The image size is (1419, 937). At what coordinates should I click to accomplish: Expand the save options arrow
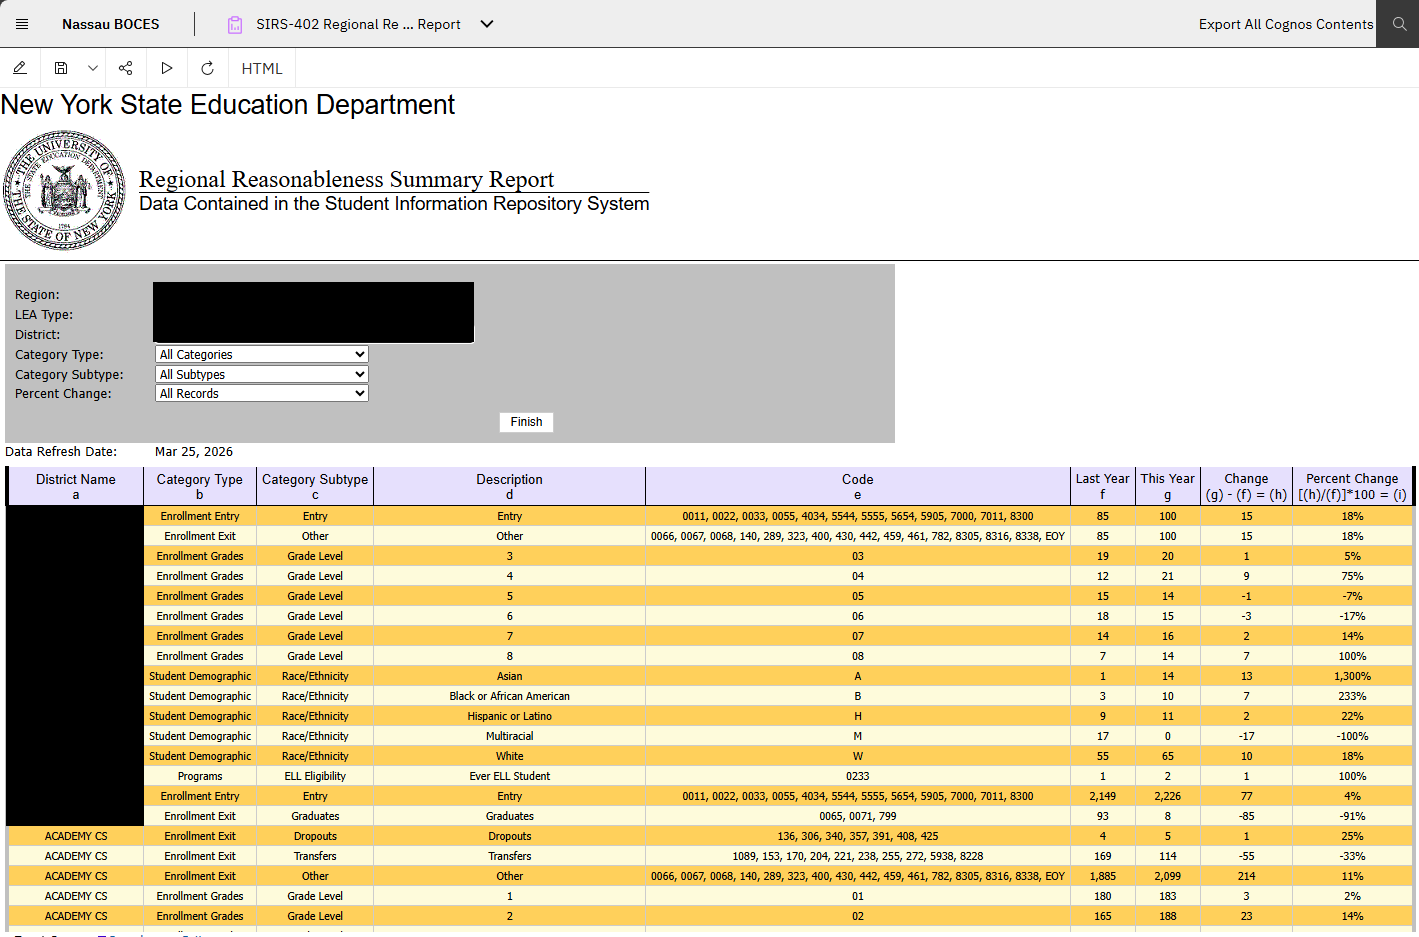tap(93, 68)
